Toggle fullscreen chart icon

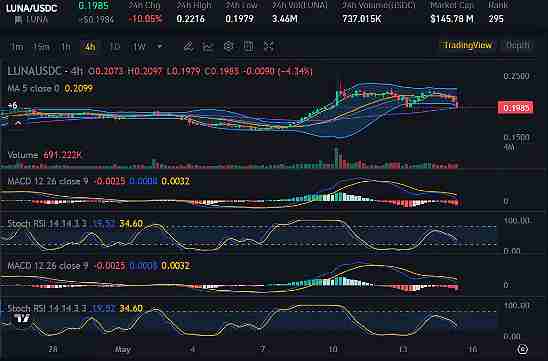(x=269, y=46)
